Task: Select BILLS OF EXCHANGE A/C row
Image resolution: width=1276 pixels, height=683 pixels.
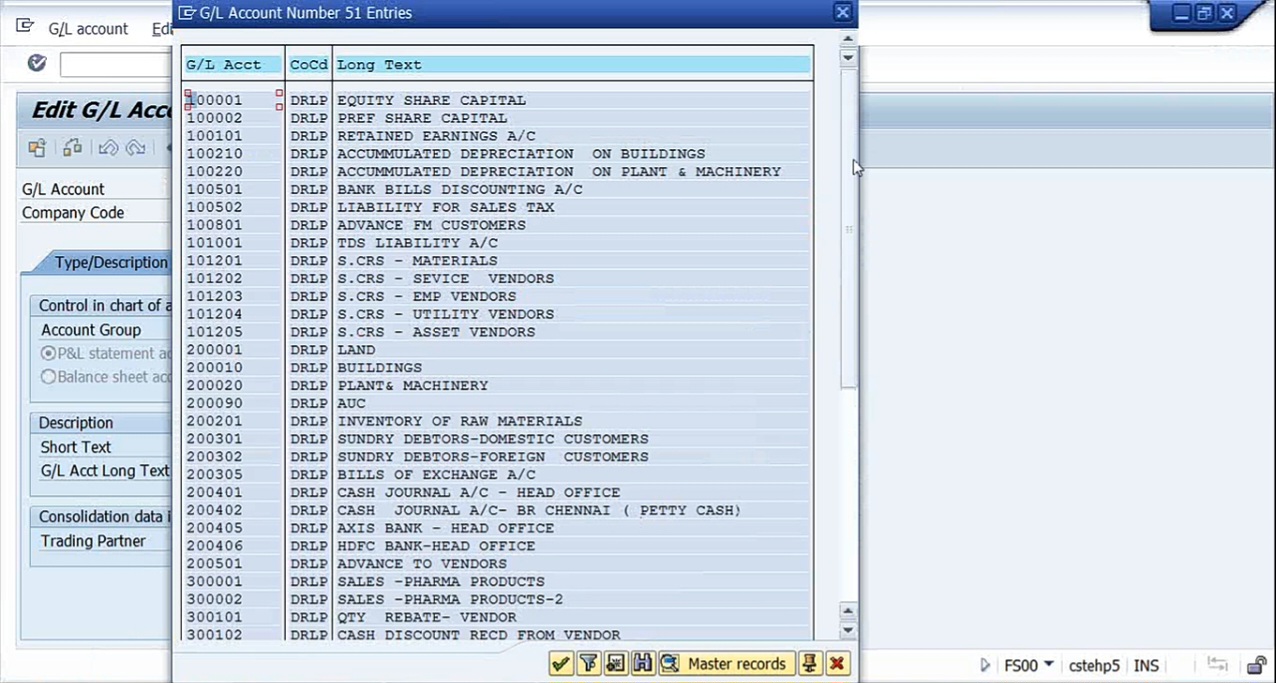Action: [497, 475]
